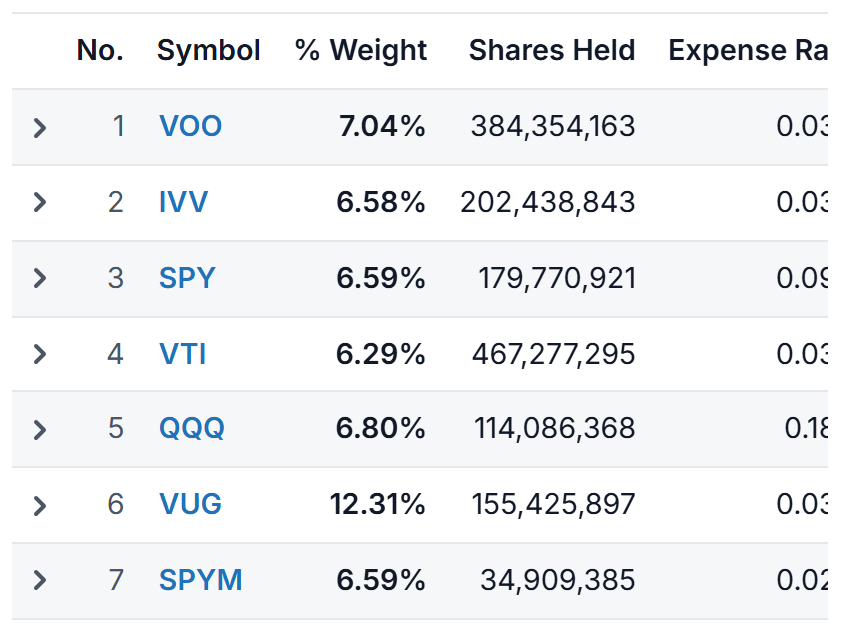
Task: Expand the SPY row chevron
Action: pos(39,278)
